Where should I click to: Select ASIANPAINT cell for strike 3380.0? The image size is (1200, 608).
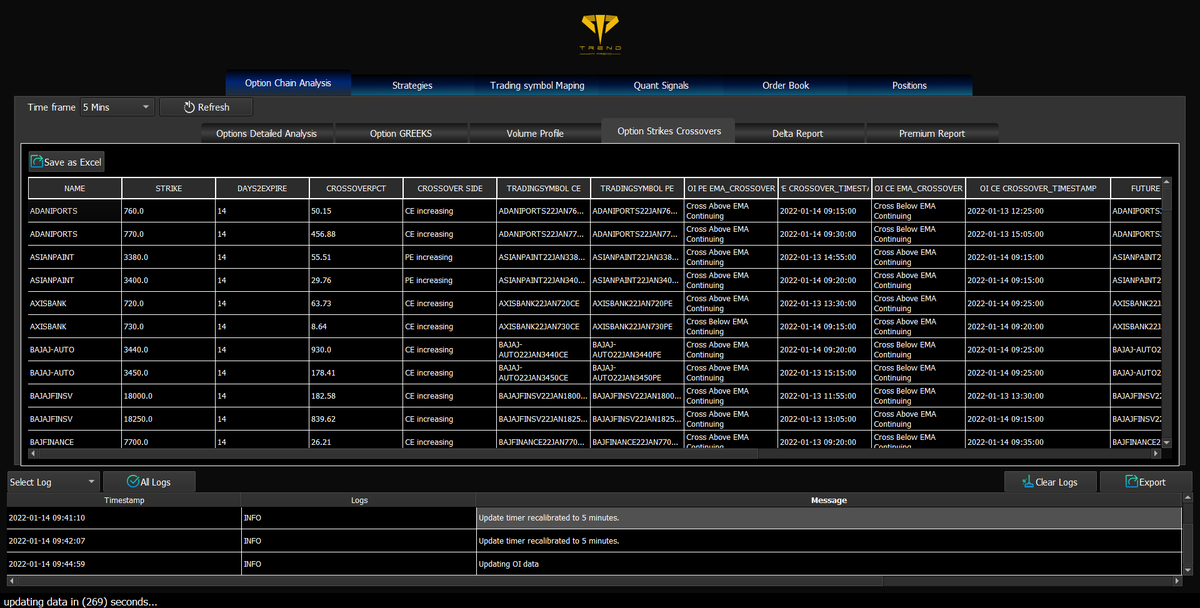pos(75,257)
